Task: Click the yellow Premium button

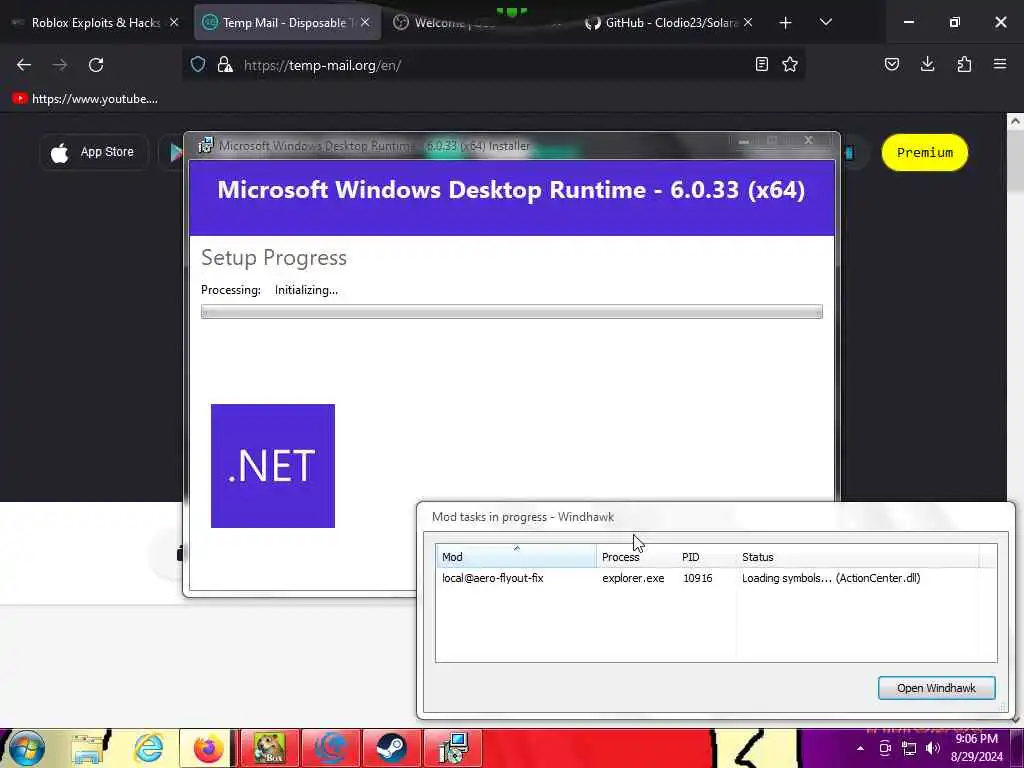Action: coord(925,153)
